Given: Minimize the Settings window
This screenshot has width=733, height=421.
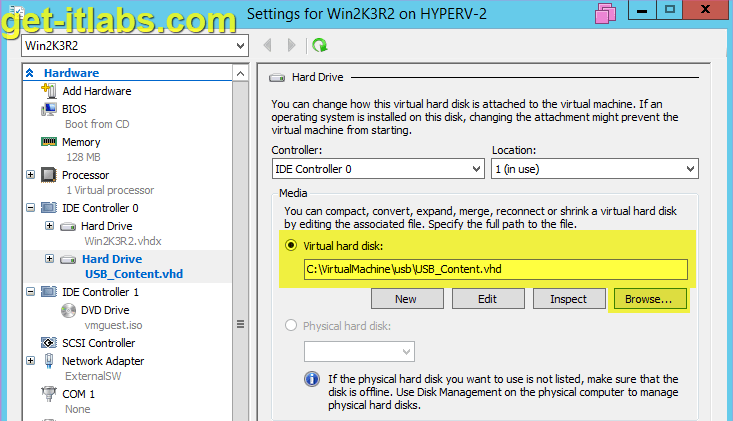Looking at the screenshot, I should tap(642, 10).
